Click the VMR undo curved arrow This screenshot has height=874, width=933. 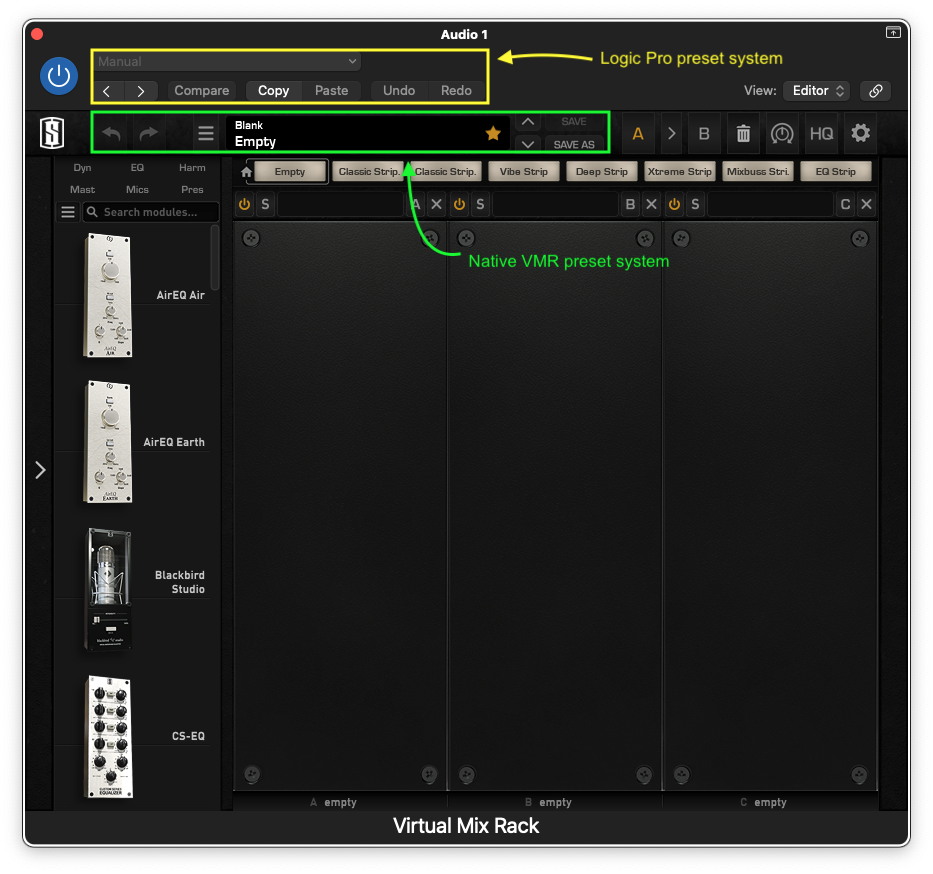click(x=111, y=133)
